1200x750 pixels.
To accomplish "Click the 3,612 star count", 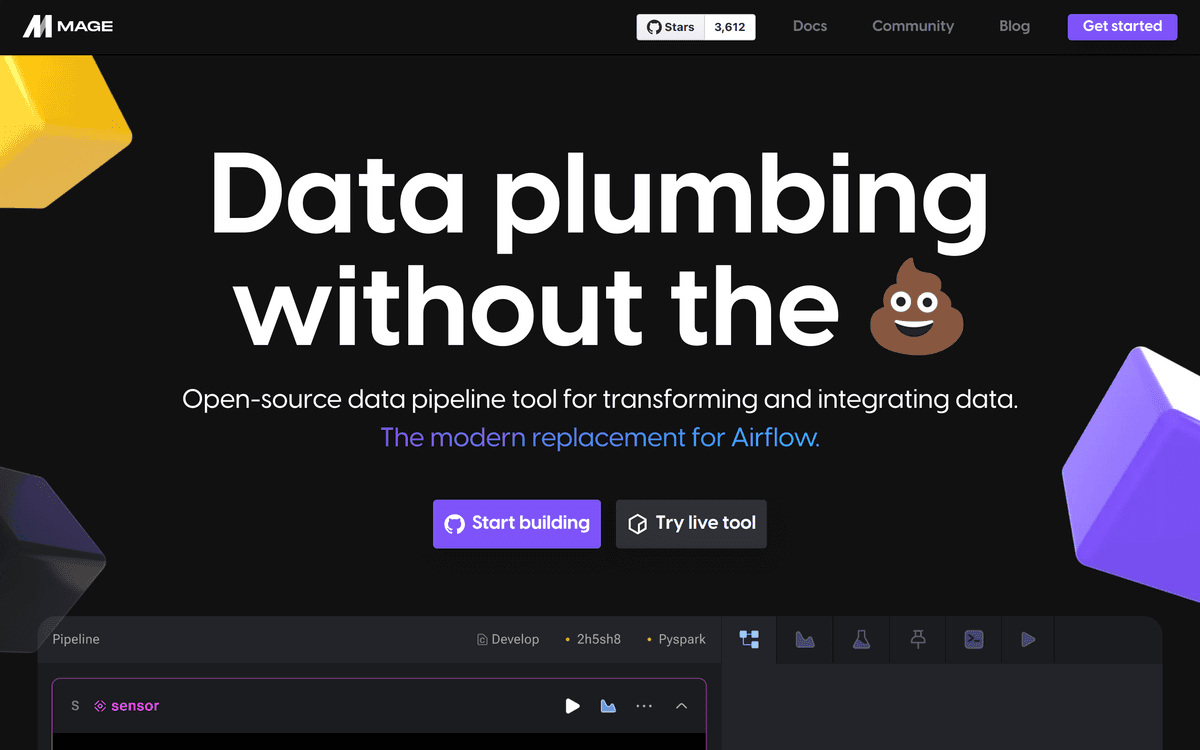I will 730,27.
